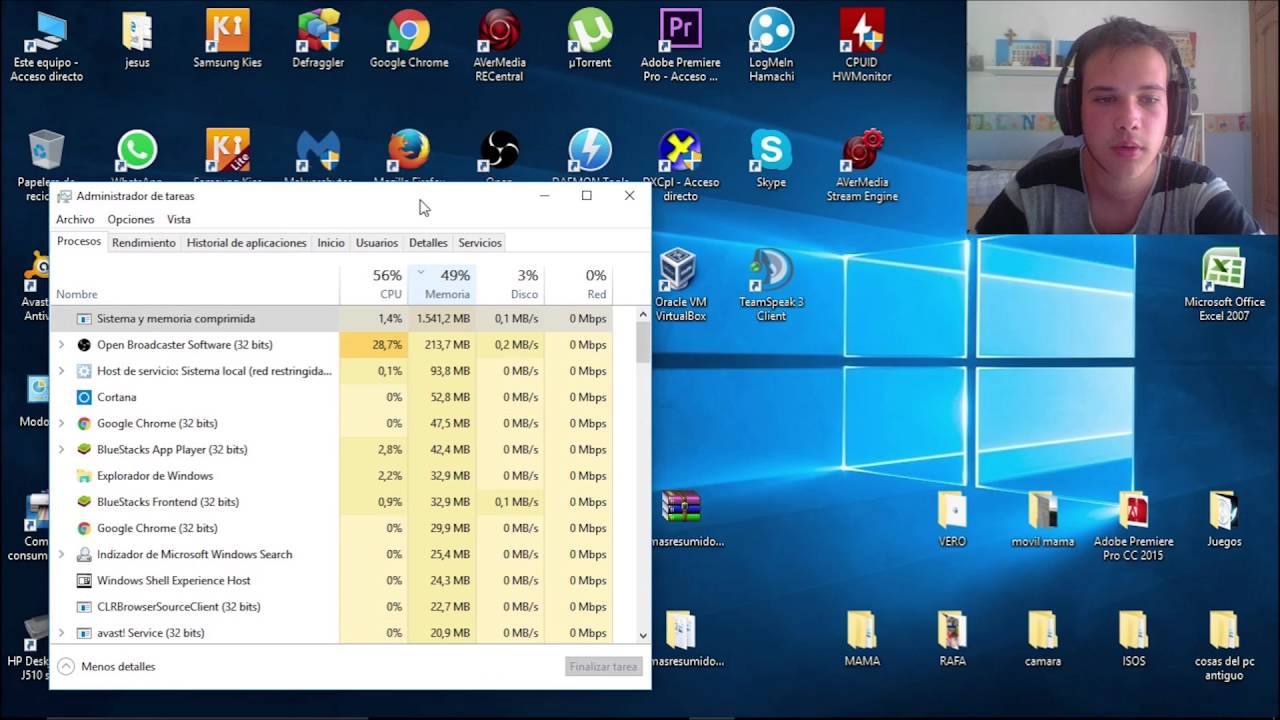This screenshot has width=1280, height=720.
Task: Launch CPUID HWMonitor shortcut
Action: [862, 46]
